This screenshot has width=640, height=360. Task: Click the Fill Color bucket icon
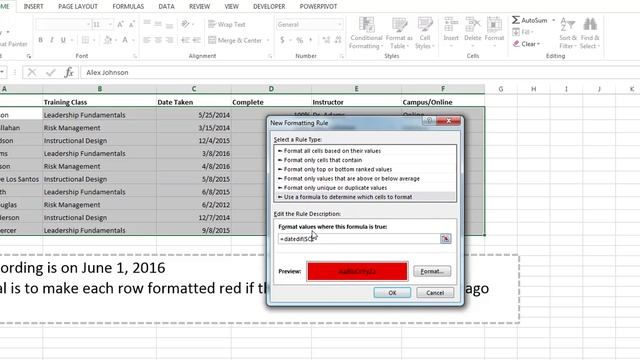(x=108, y=40)
